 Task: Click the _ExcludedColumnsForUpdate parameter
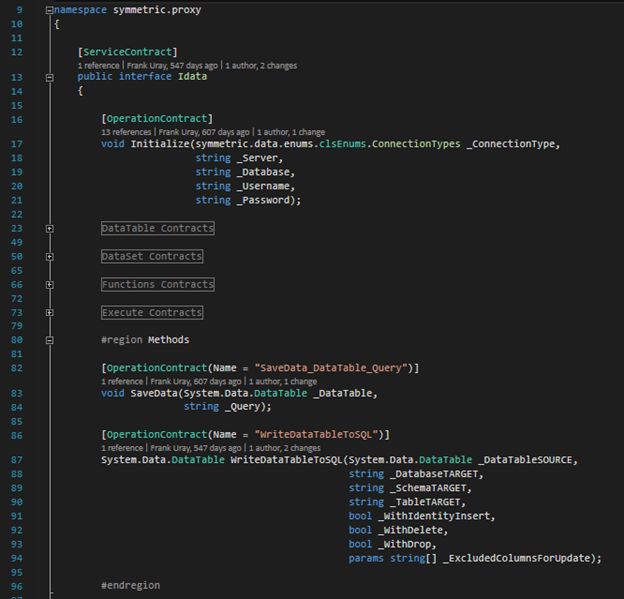tap(516, 558)
